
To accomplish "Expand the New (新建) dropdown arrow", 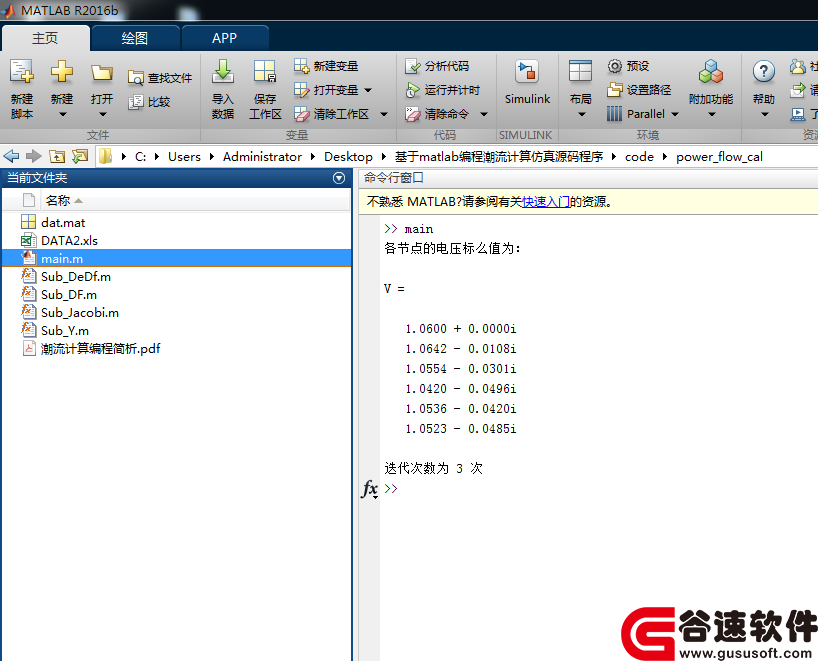I will coord(62,114).
